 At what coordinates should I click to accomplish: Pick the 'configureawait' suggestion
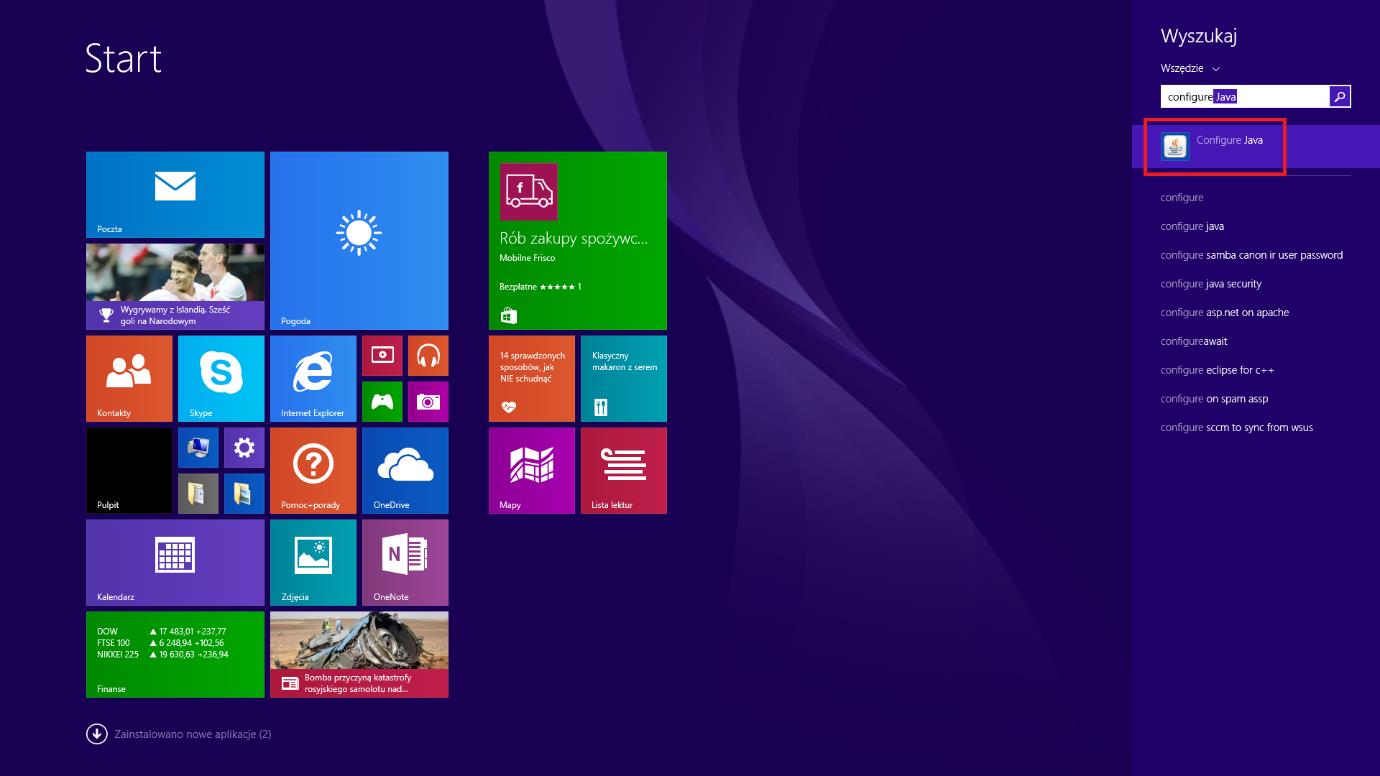[1194, 342]
